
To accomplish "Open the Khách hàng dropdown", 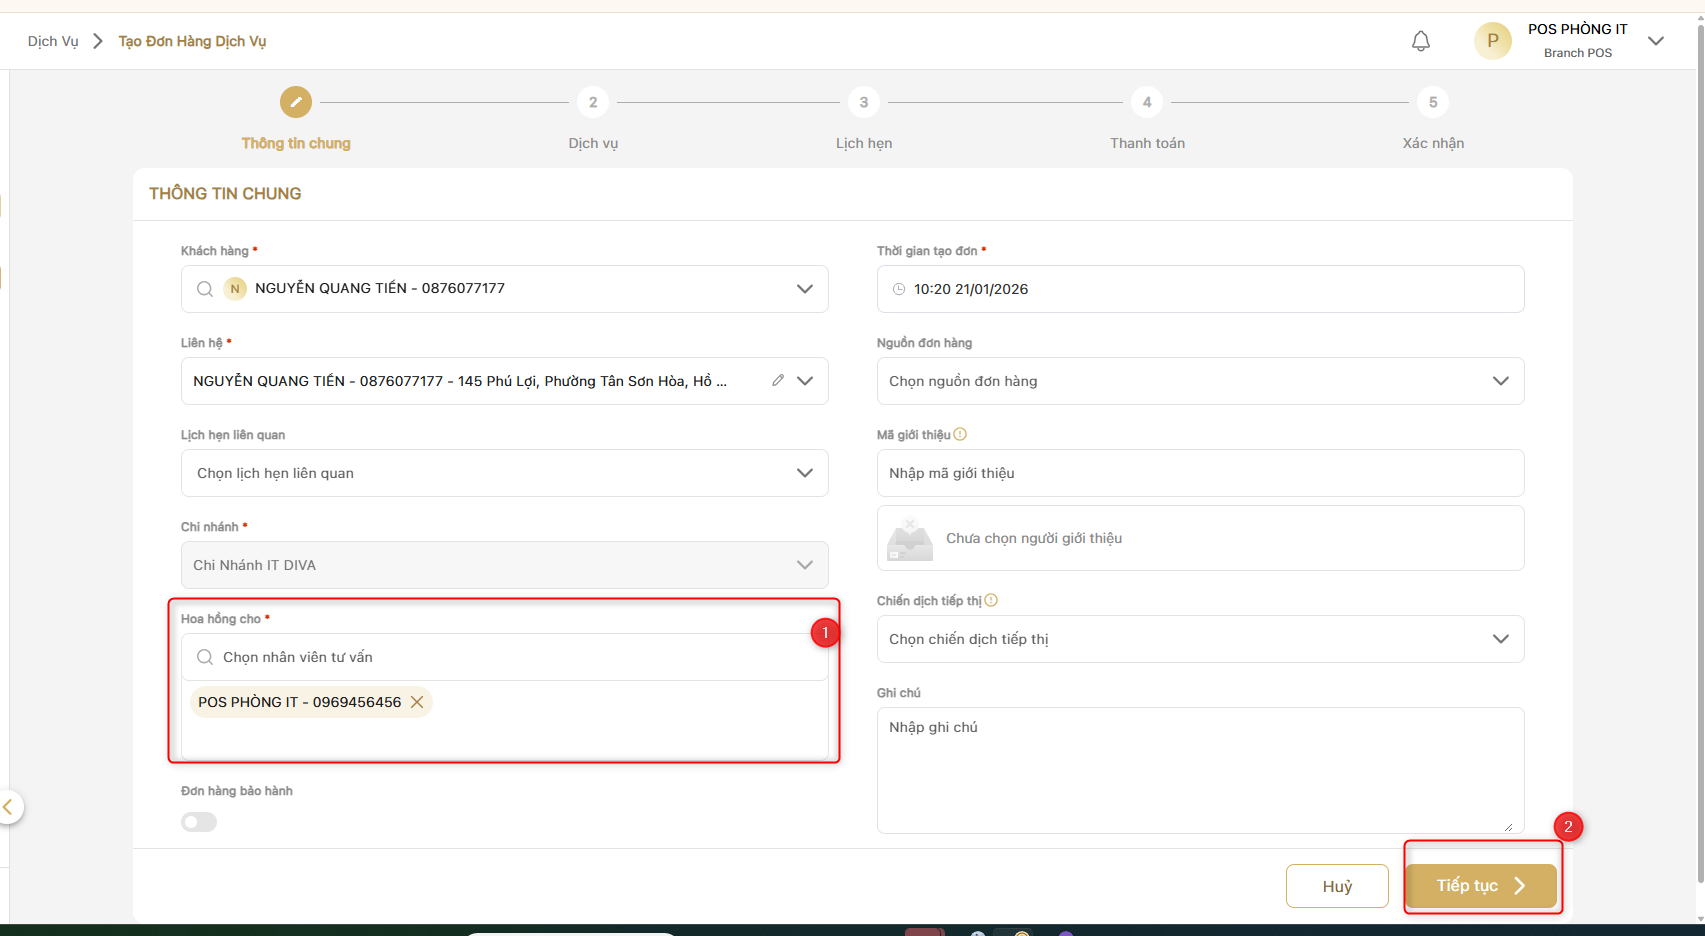I will [804, 289].
